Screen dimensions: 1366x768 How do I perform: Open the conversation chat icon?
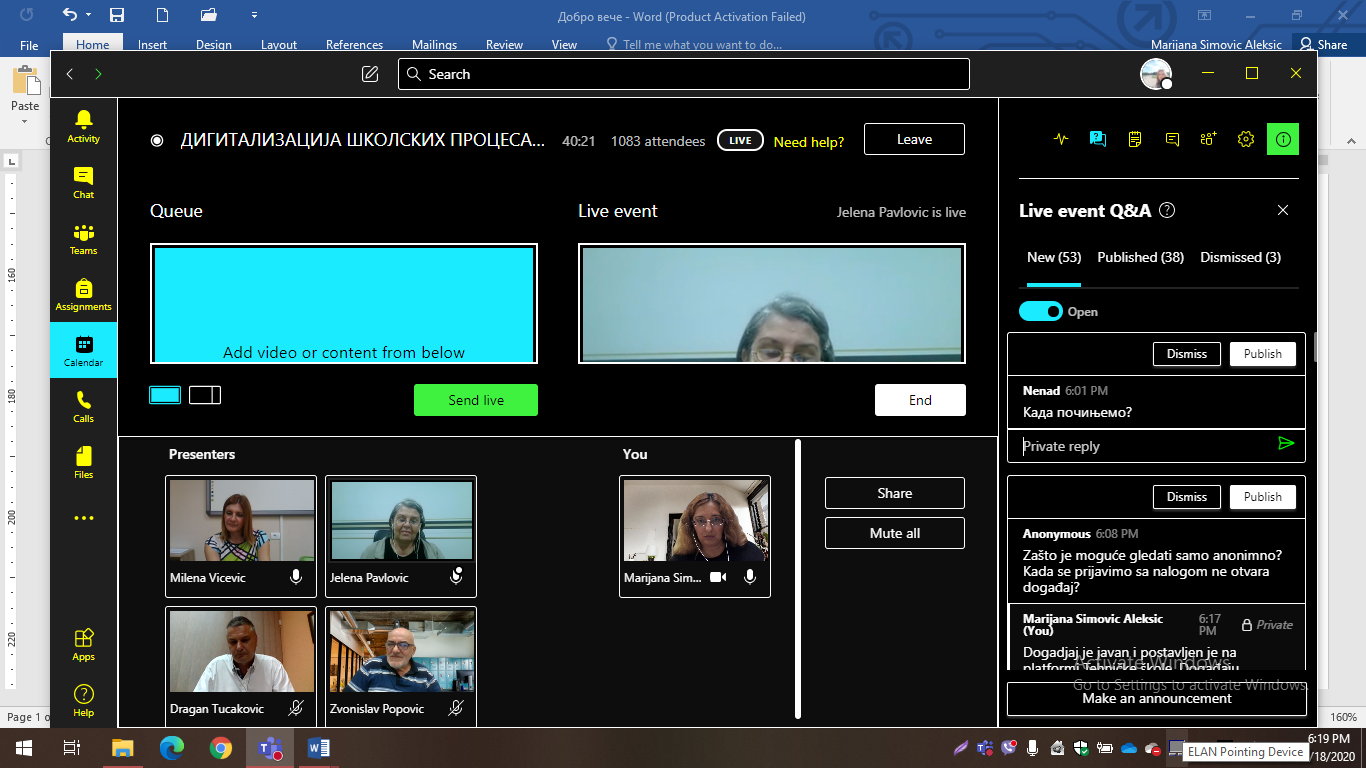coord(1172,140)
